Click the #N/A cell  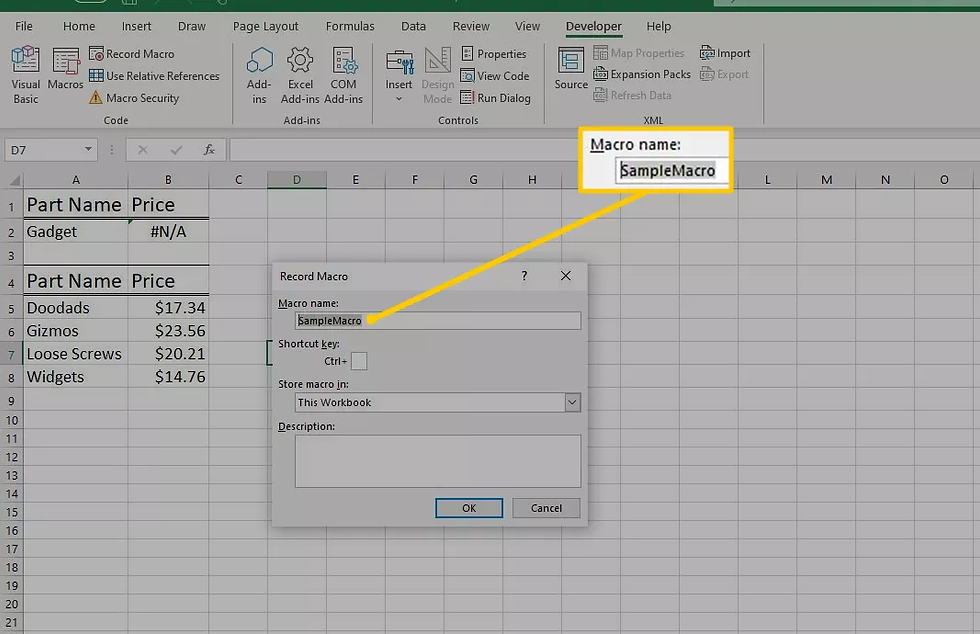click(168, 232)
